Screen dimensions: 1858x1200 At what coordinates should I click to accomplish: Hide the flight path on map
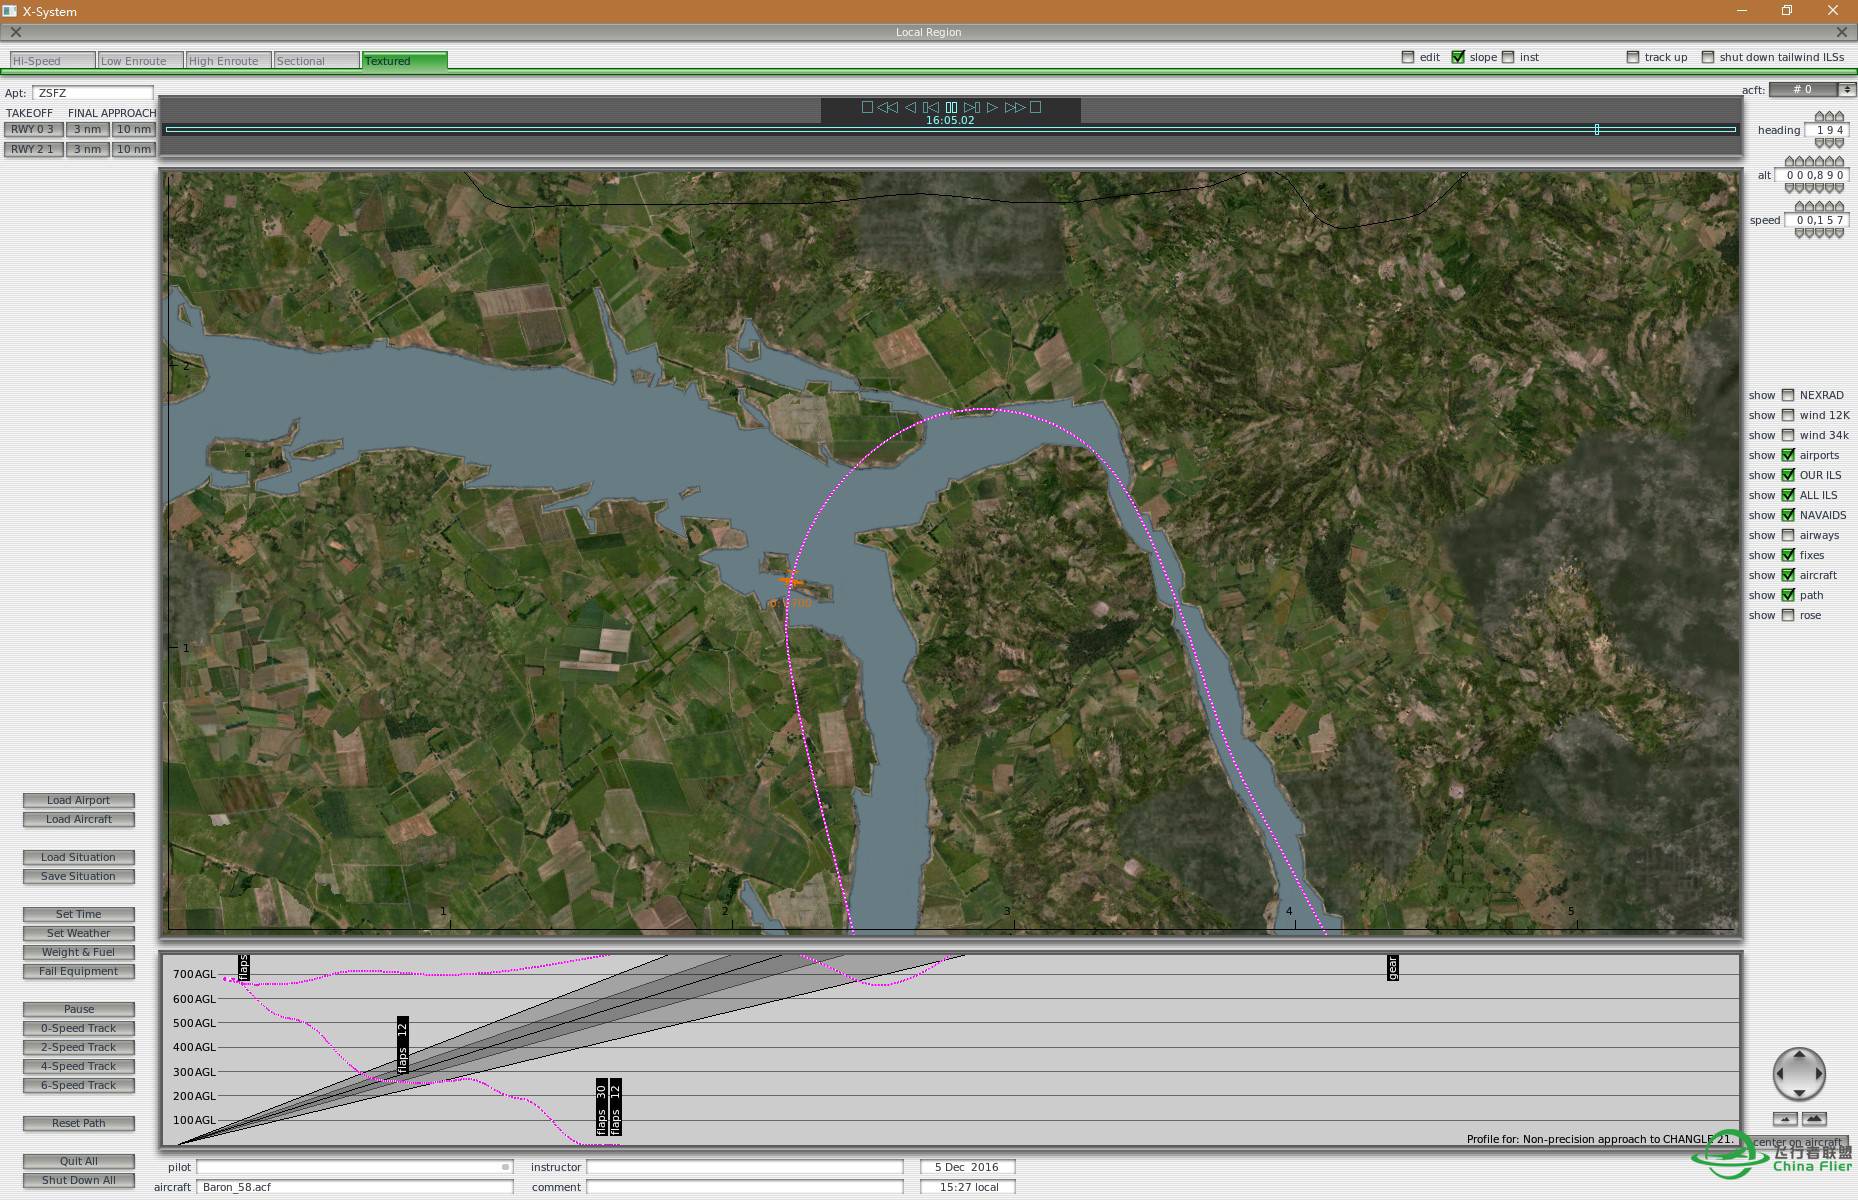click(1788, 595)
